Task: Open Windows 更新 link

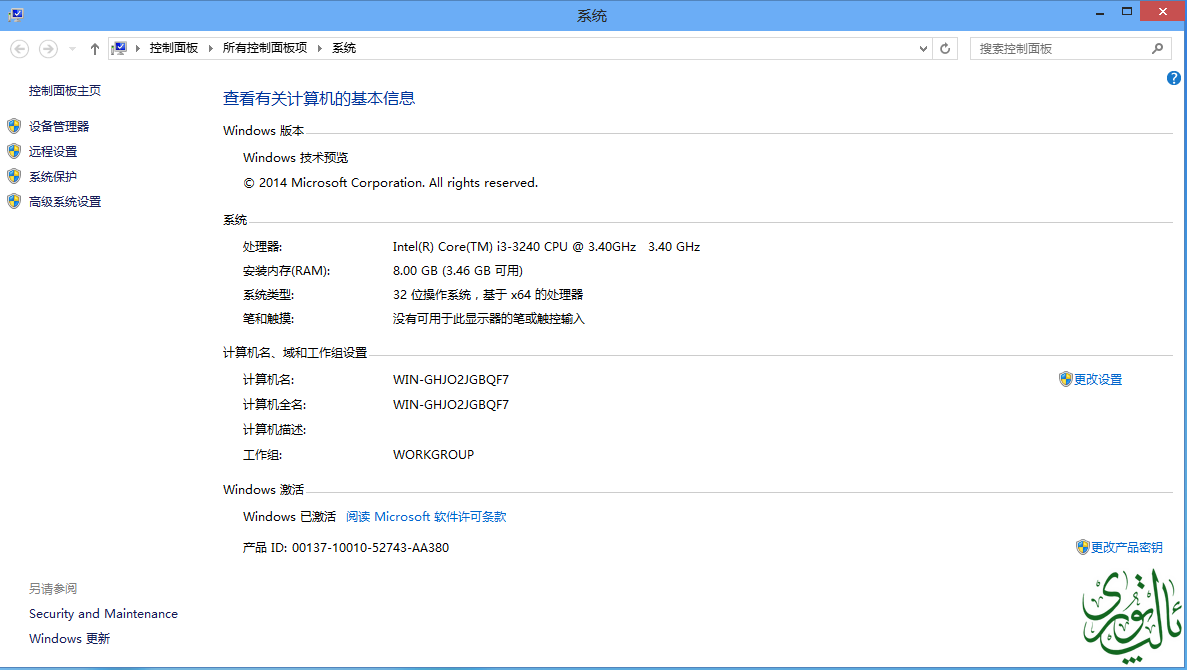Action: click(70, 638)
